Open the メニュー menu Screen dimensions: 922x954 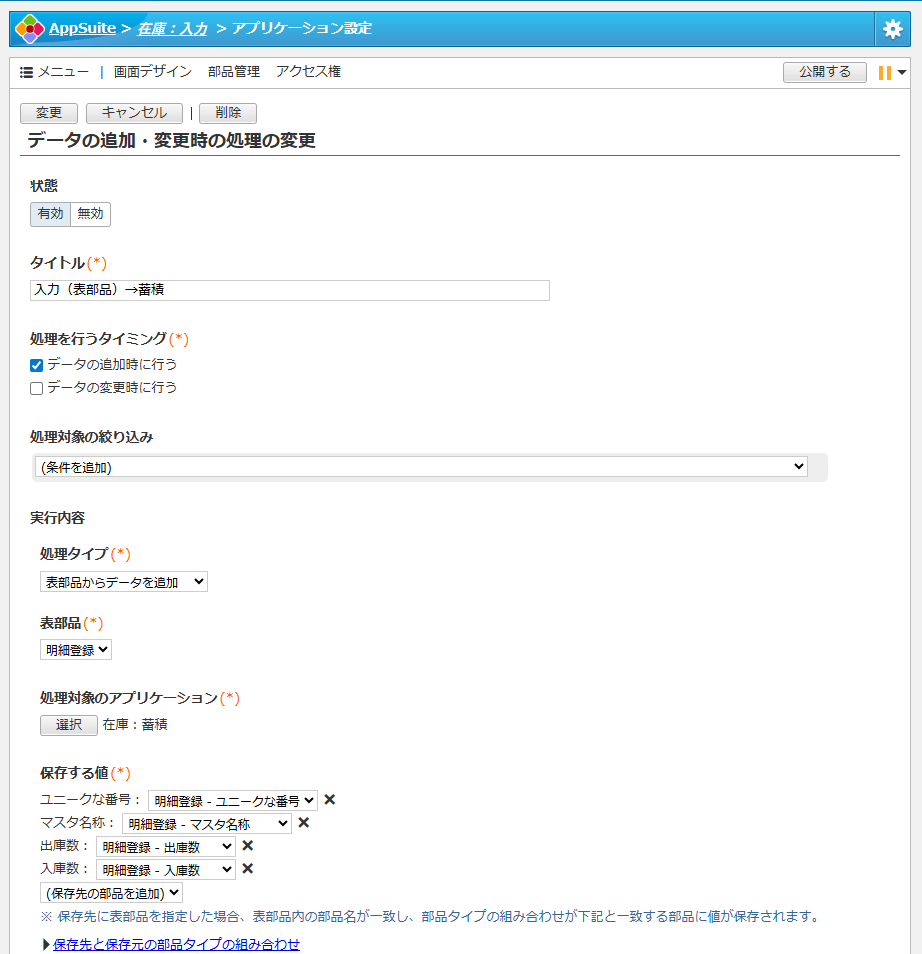coord(63,72)
